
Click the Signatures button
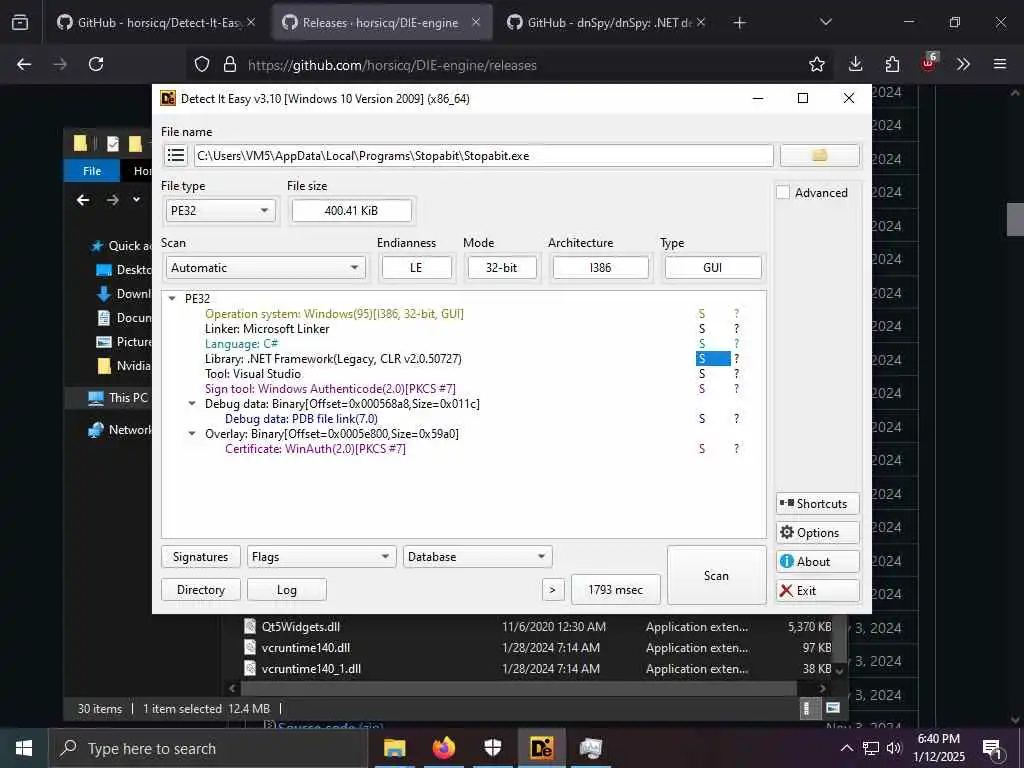[200, 557]
